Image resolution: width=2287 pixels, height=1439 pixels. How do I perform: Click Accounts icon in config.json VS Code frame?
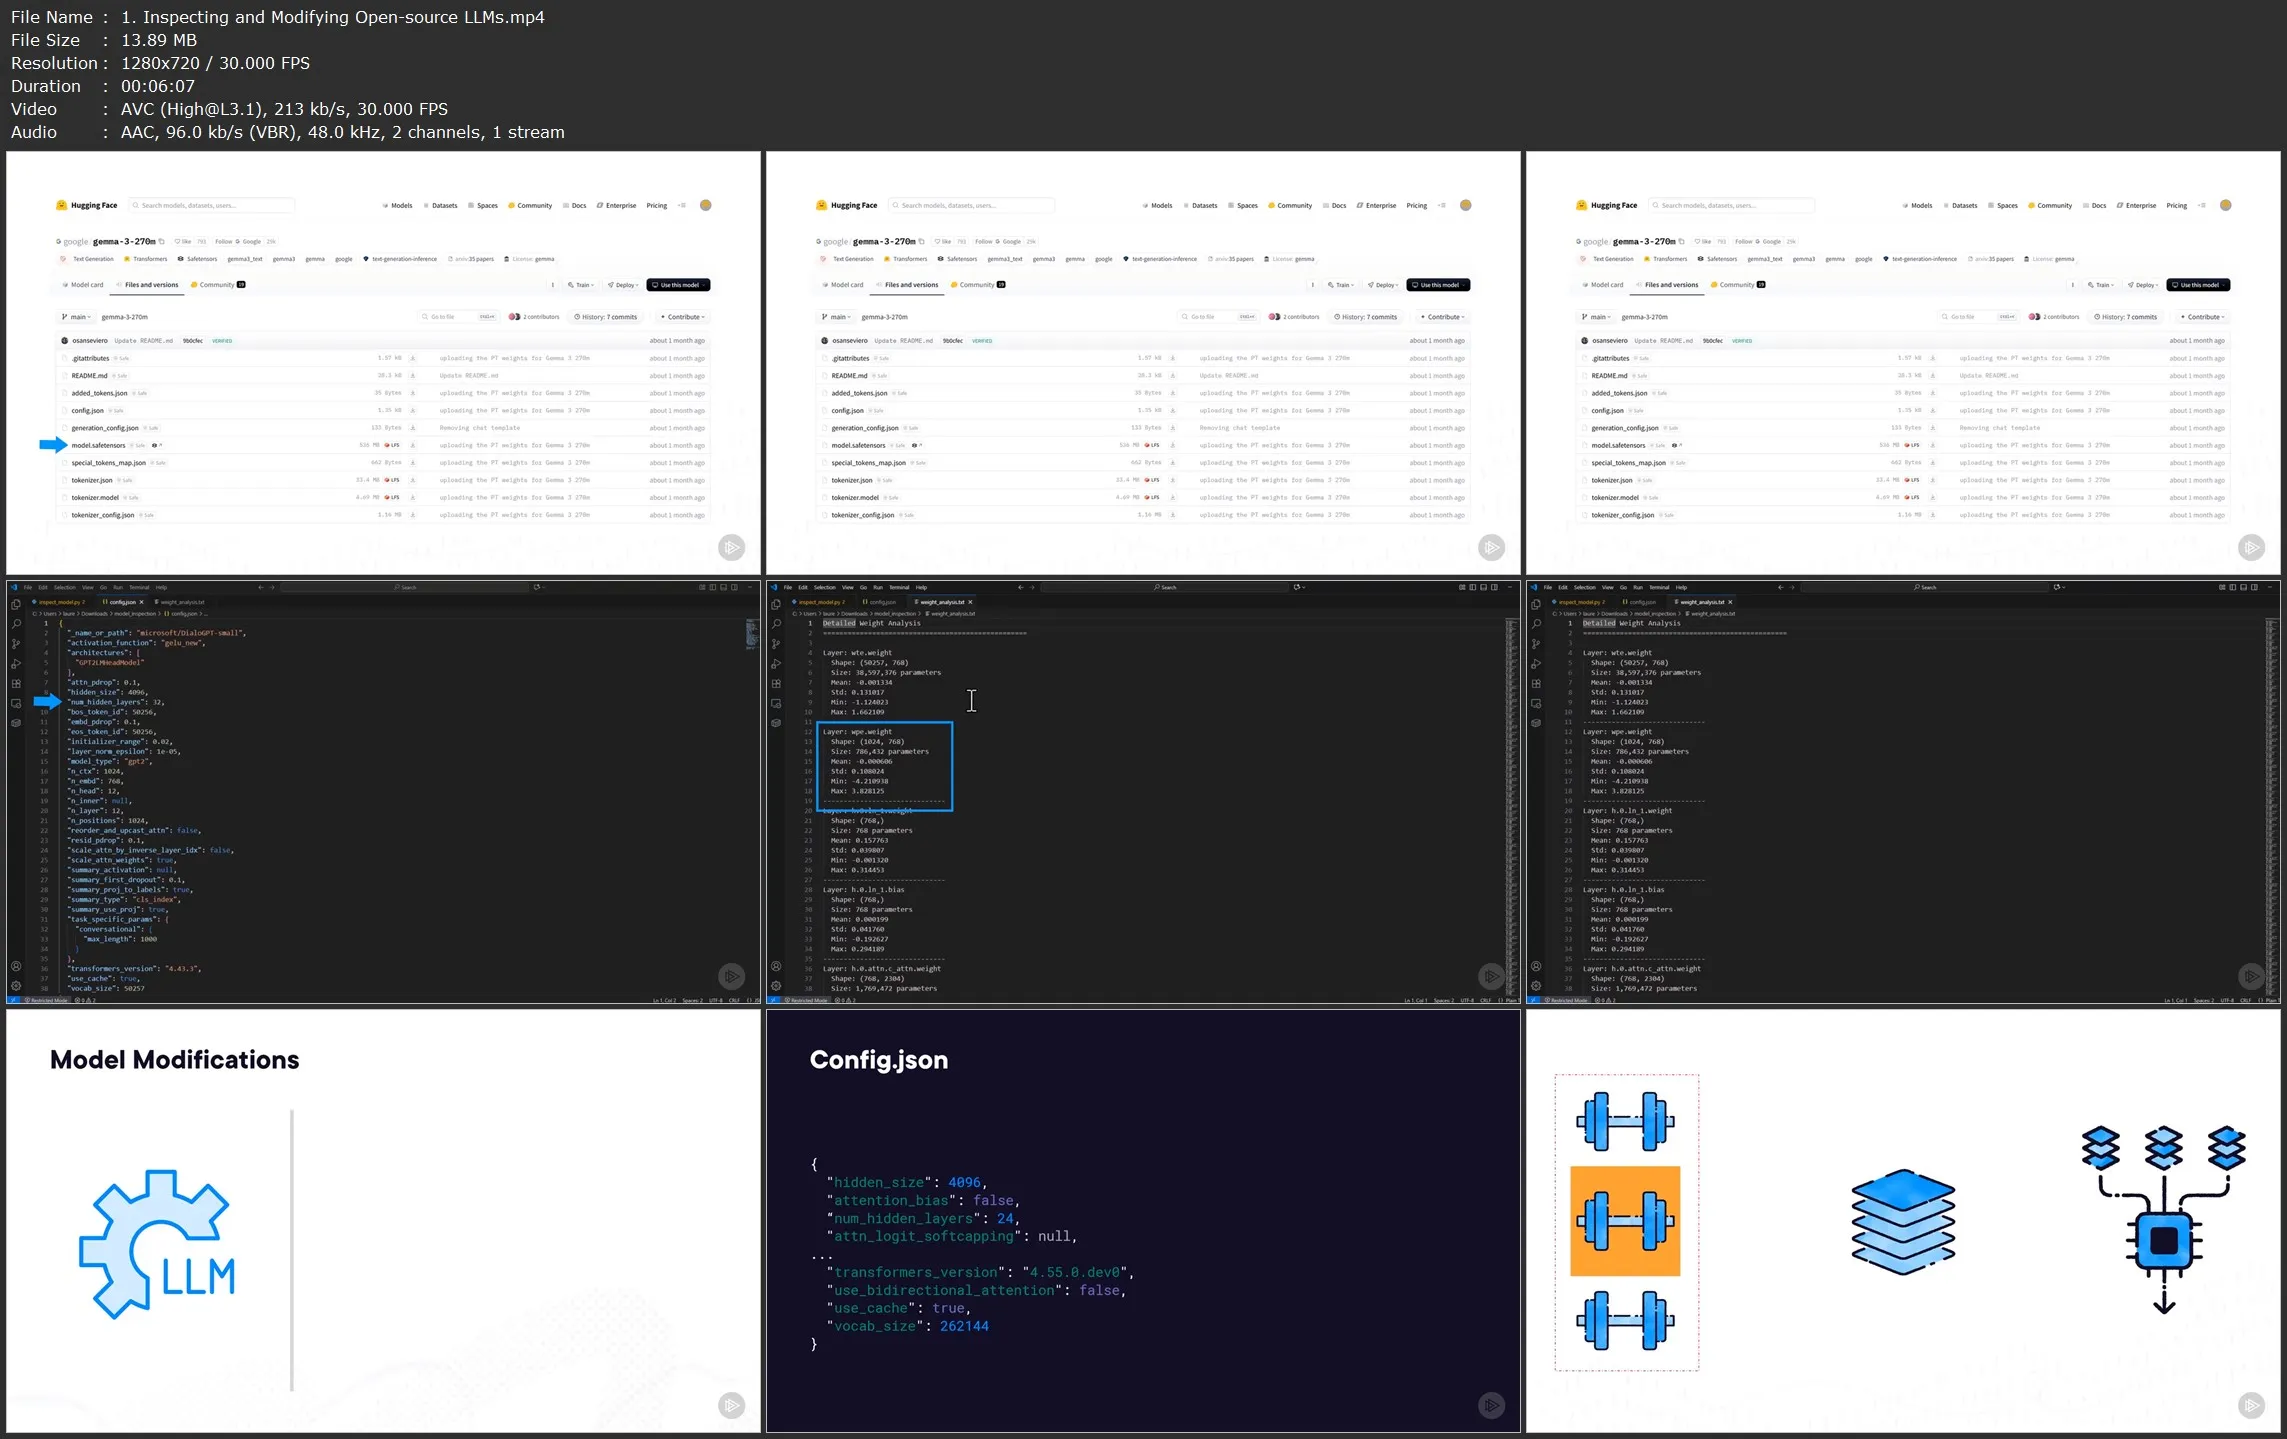coord(15,967)
